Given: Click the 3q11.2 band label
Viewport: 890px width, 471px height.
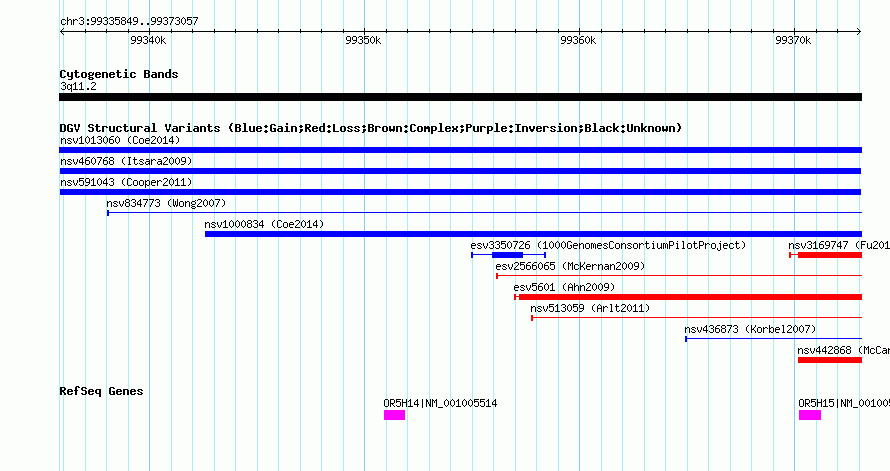Looking at the screenshot, I should click(78, 86).
